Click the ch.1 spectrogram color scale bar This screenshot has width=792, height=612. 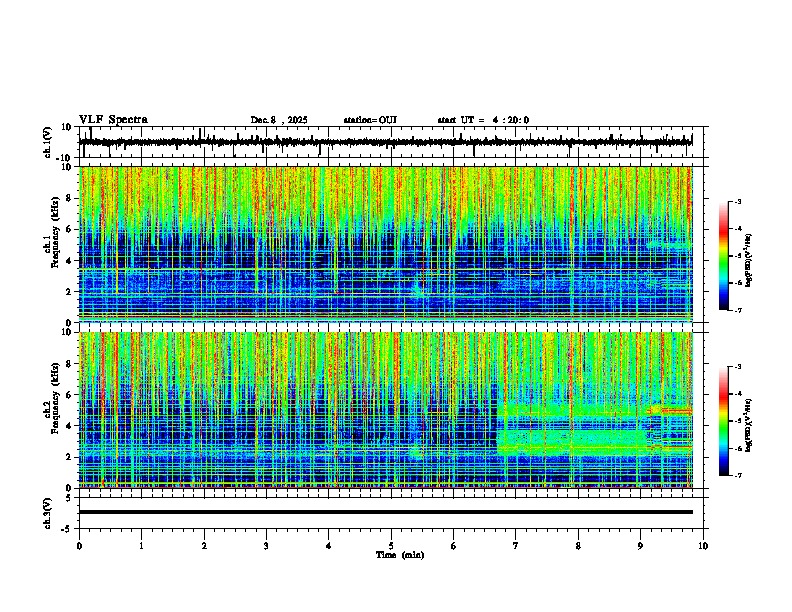pos(724,256)
